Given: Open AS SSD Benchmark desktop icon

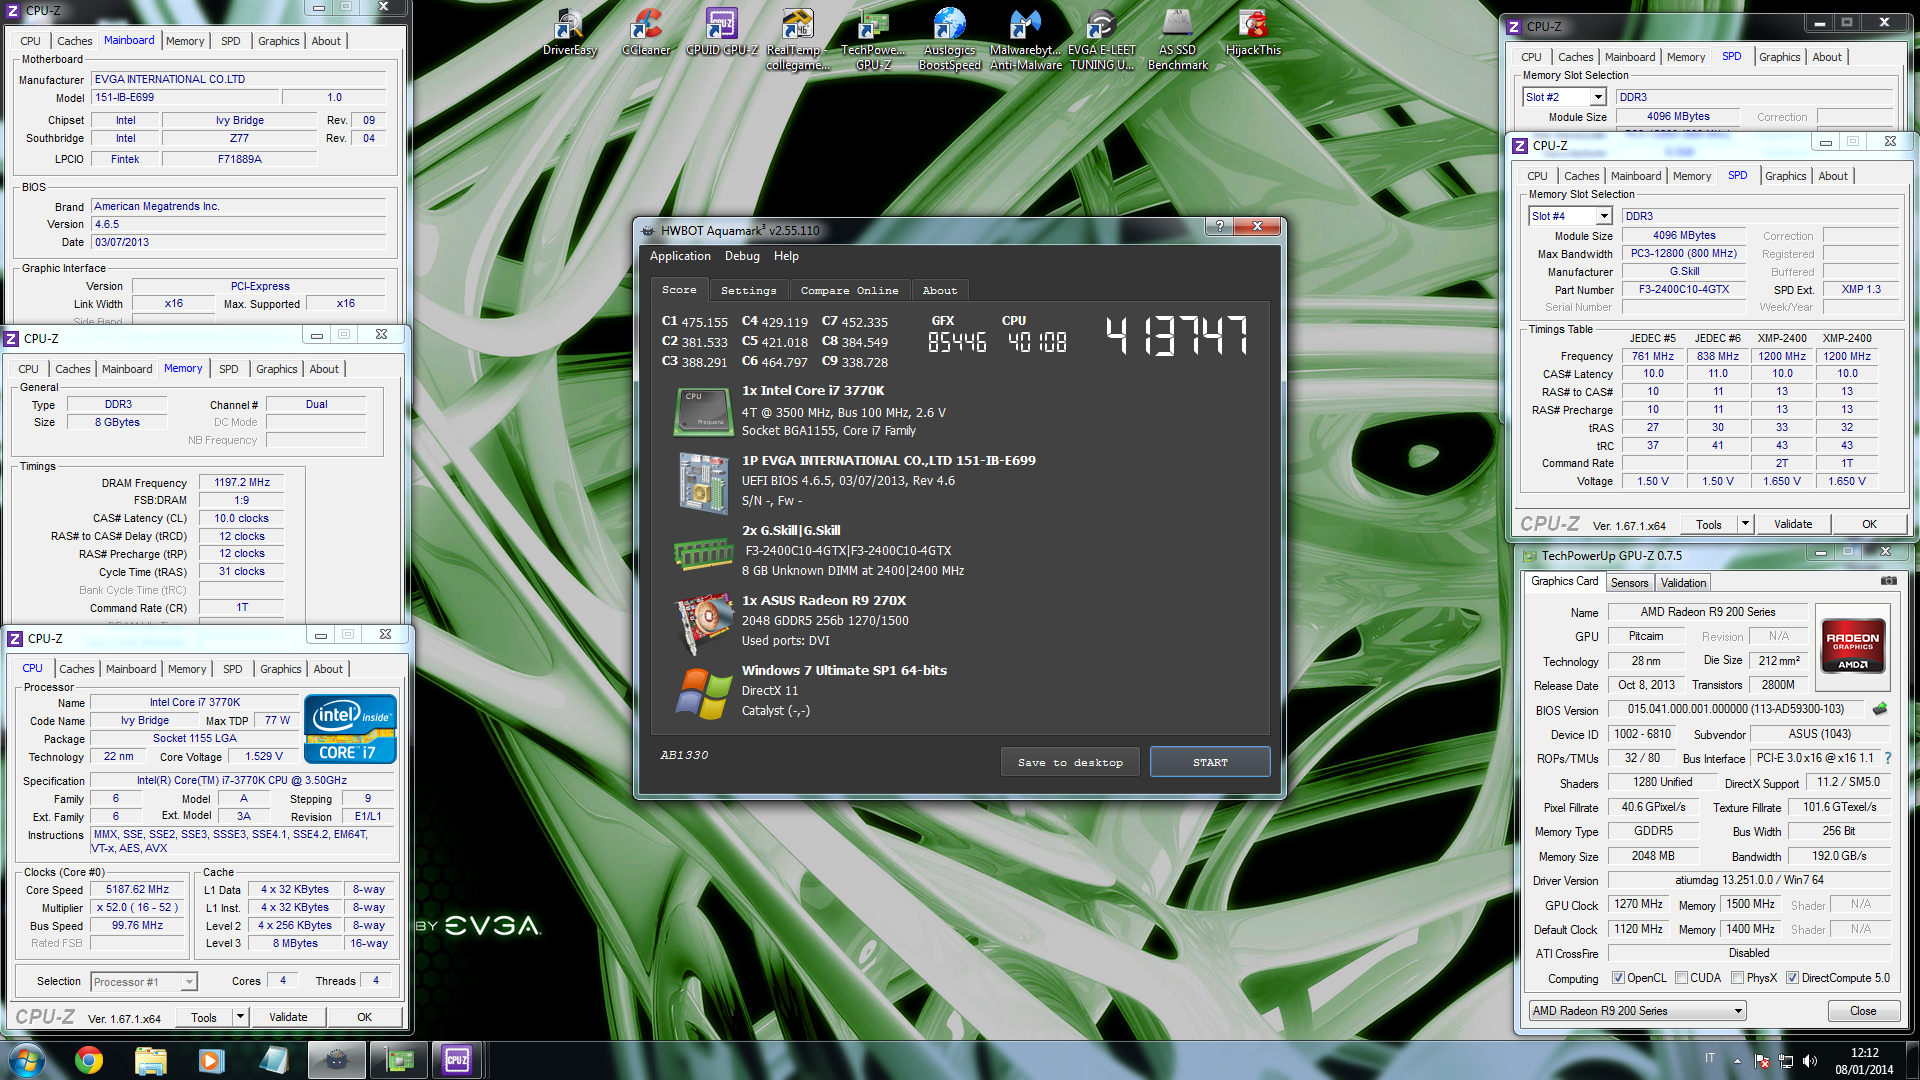Looking at the screenshot, I should pyautogui.click(x=1177, y=39).
